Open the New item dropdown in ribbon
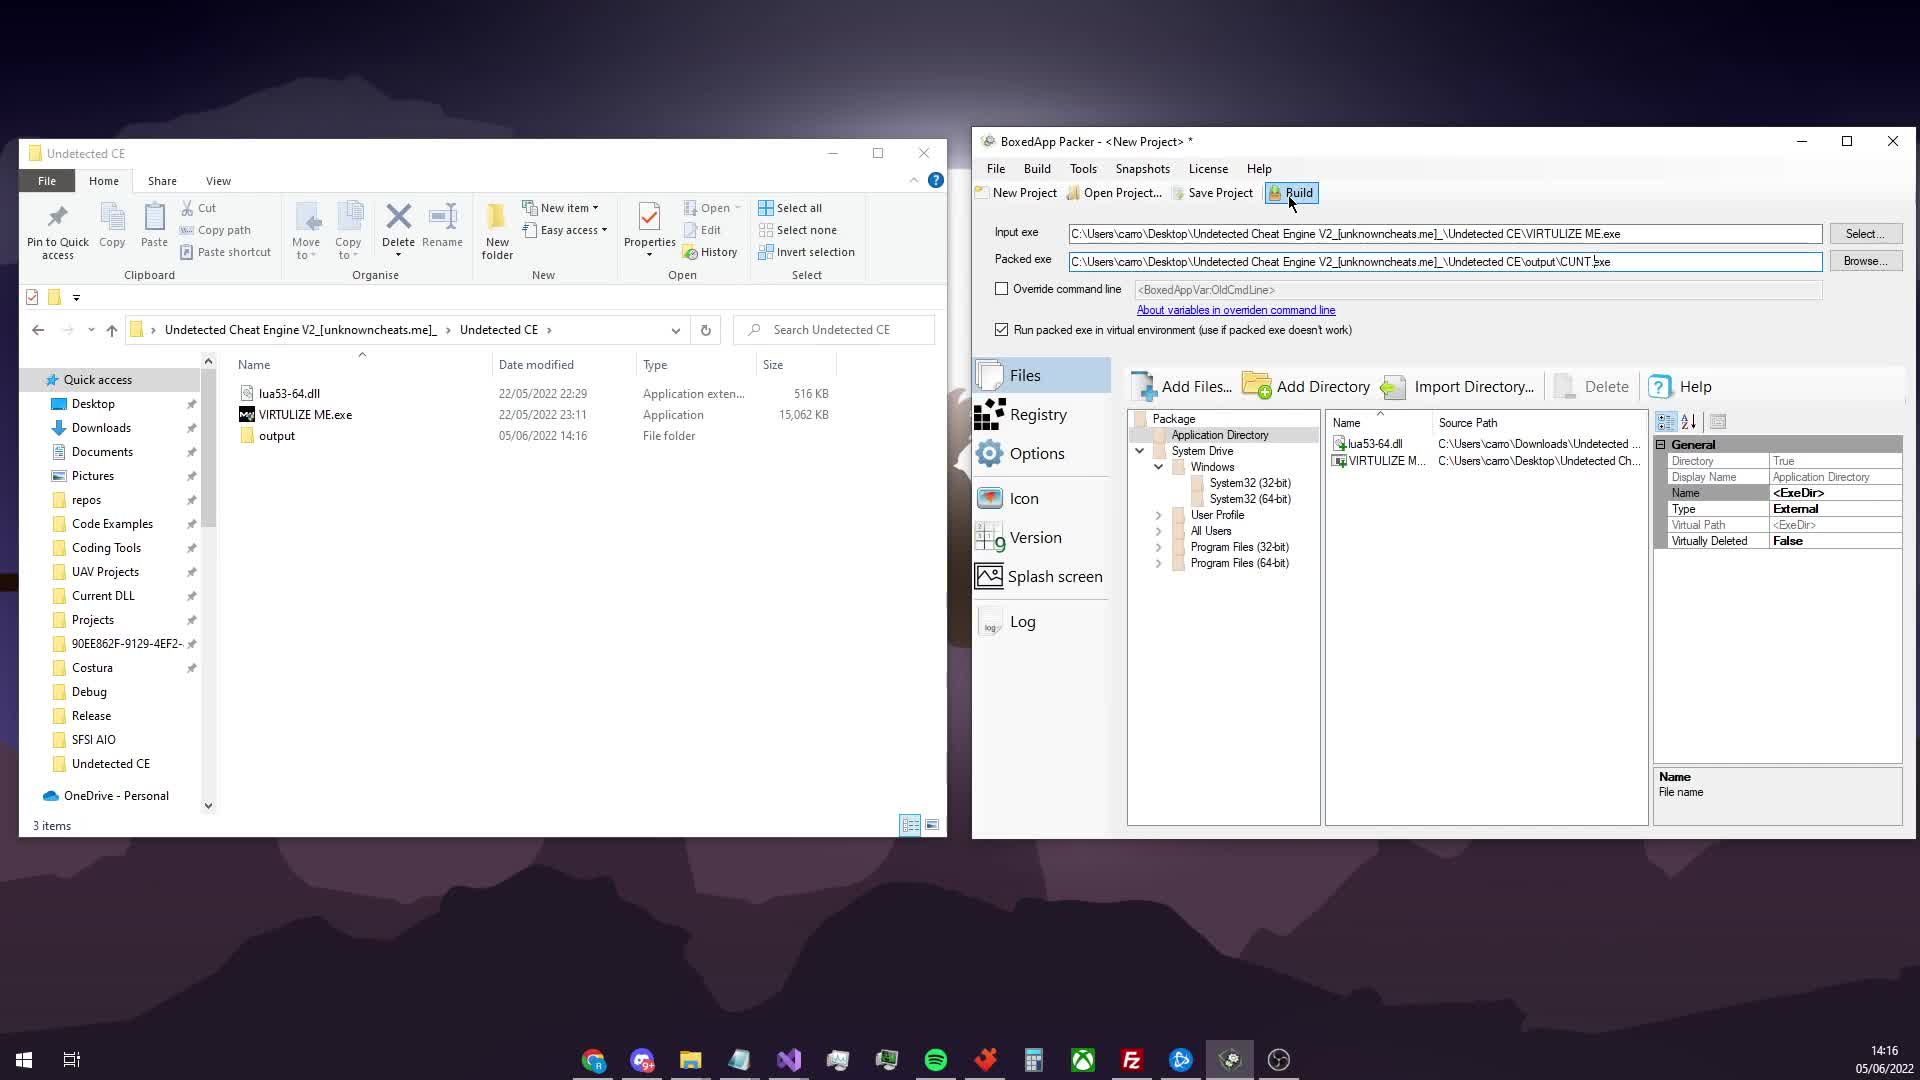 point(567,208)
